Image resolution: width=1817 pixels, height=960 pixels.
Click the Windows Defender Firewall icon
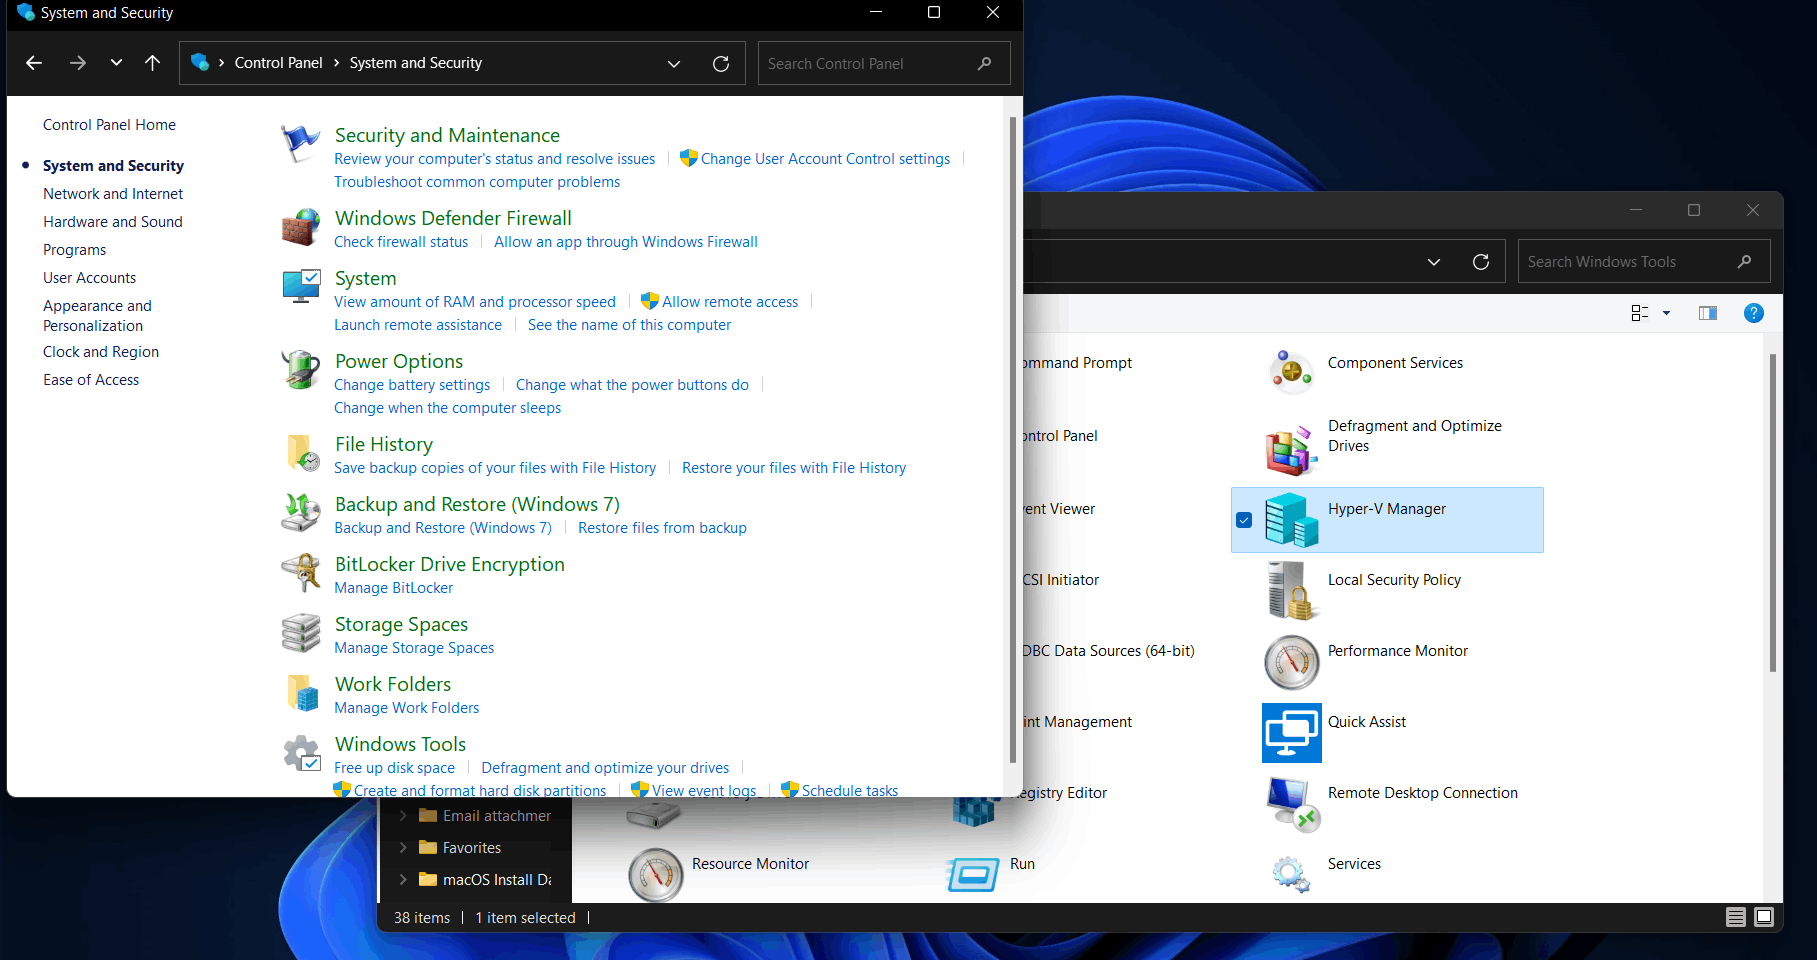pyautogui.click(x=300, y=228)
